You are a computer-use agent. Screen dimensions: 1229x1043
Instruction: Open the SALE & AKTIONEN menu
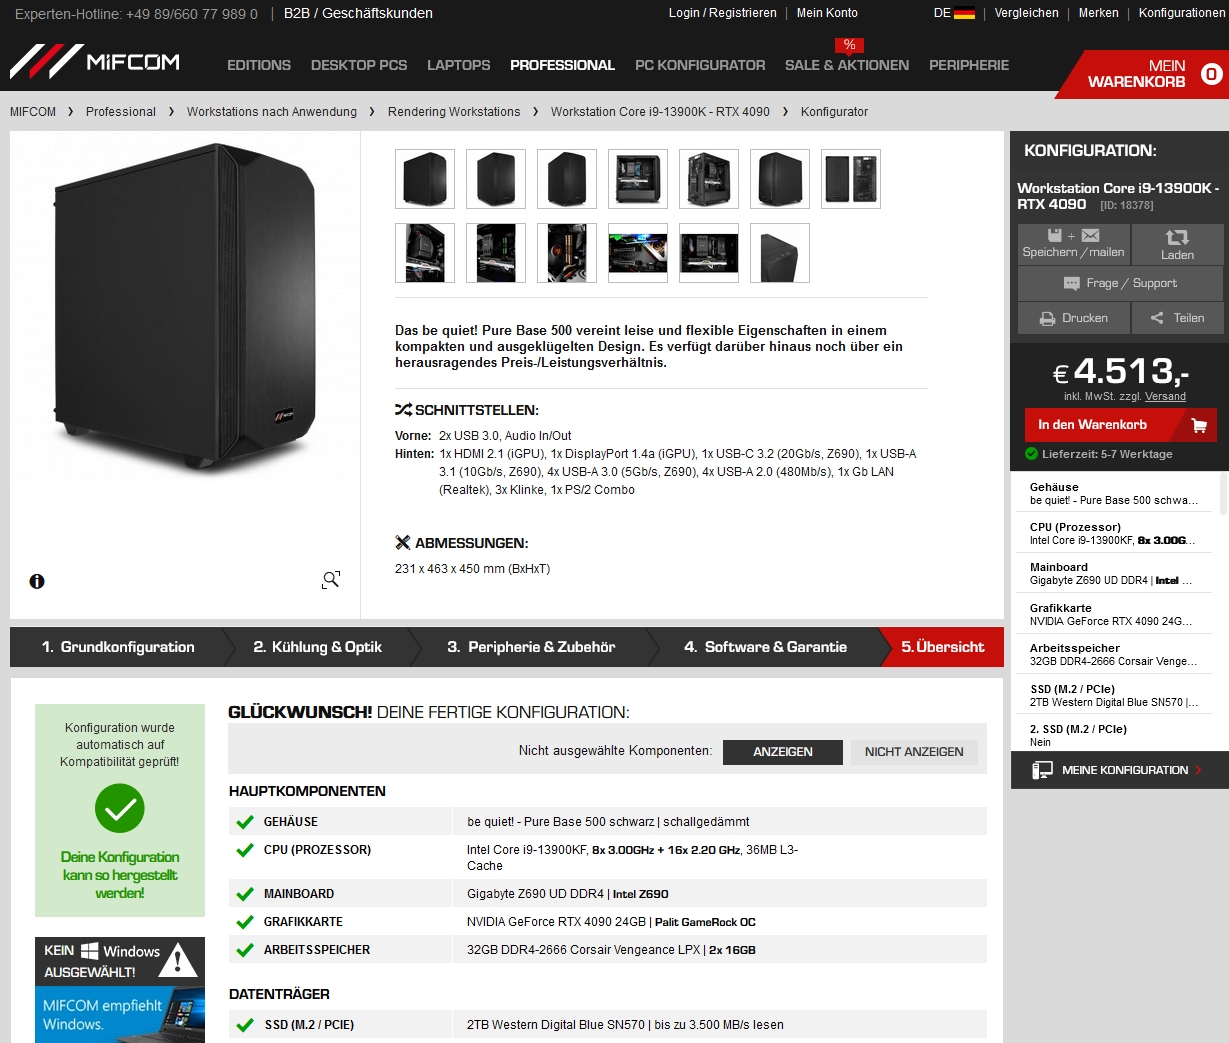tap(847, 65)
